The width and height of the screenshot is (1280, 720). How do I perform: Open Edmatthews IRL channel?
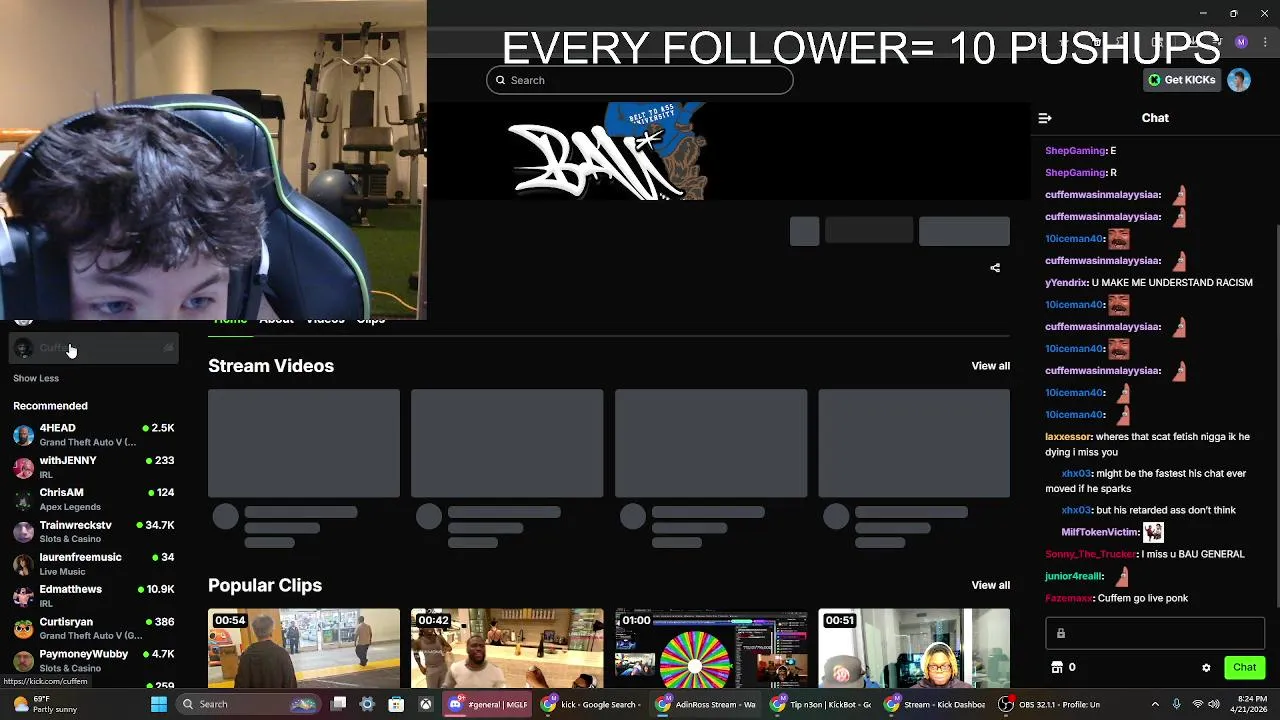94,596
